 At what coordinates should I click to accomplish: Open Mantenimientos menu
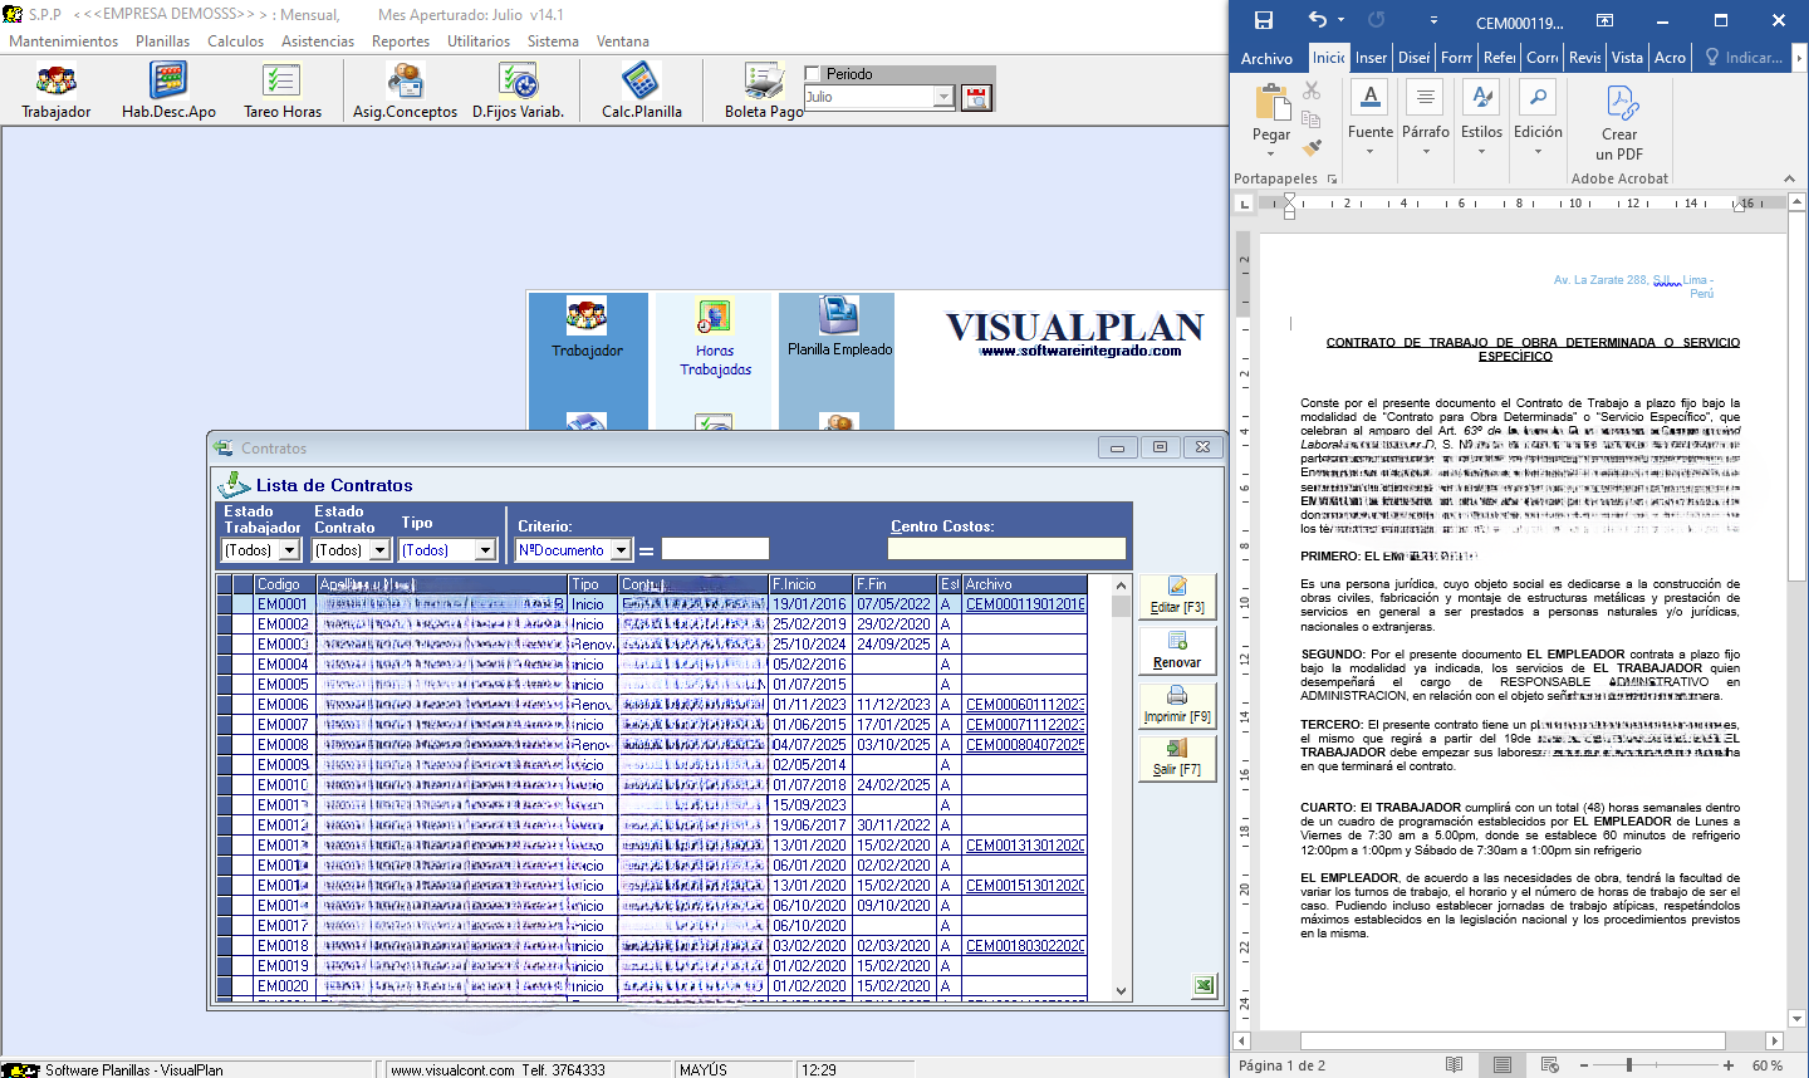click(x=63, y=41)
